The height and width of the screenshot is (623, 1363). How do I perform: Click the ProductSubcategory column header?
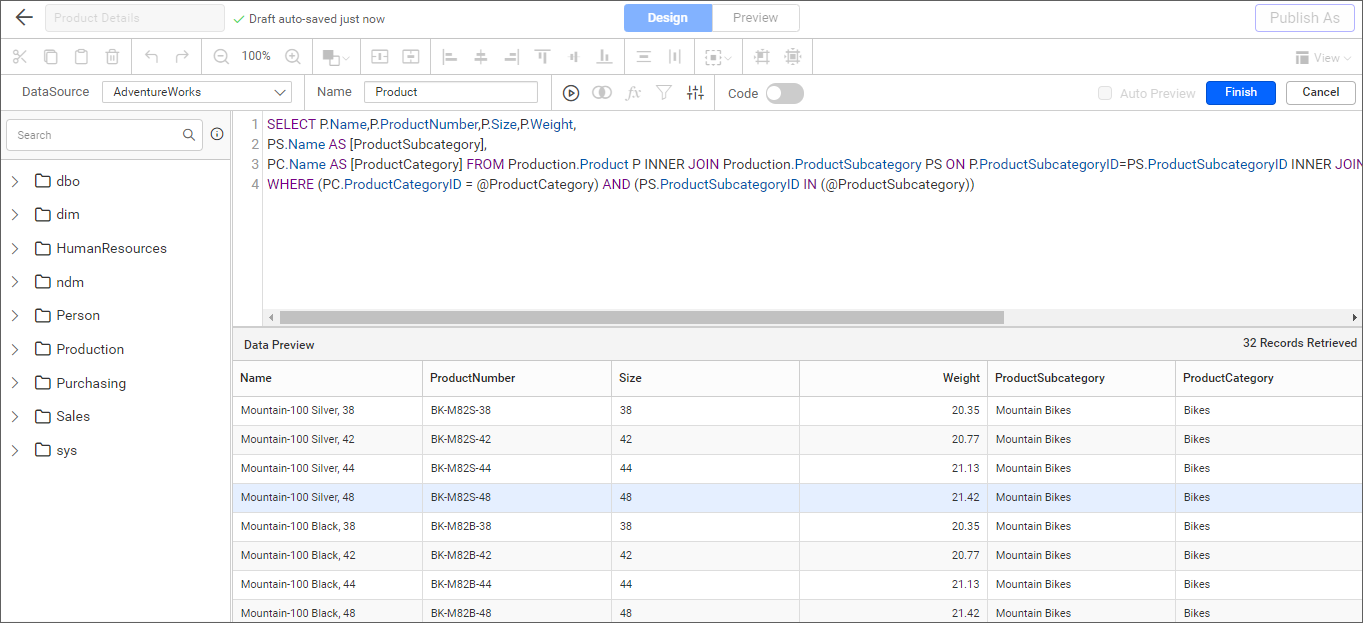[x=1082, y=378]
